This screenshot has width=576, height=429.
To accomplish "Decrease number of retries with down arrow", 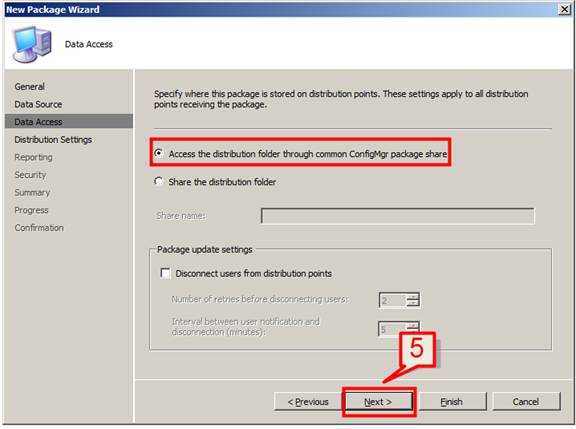I will (413, 303).
